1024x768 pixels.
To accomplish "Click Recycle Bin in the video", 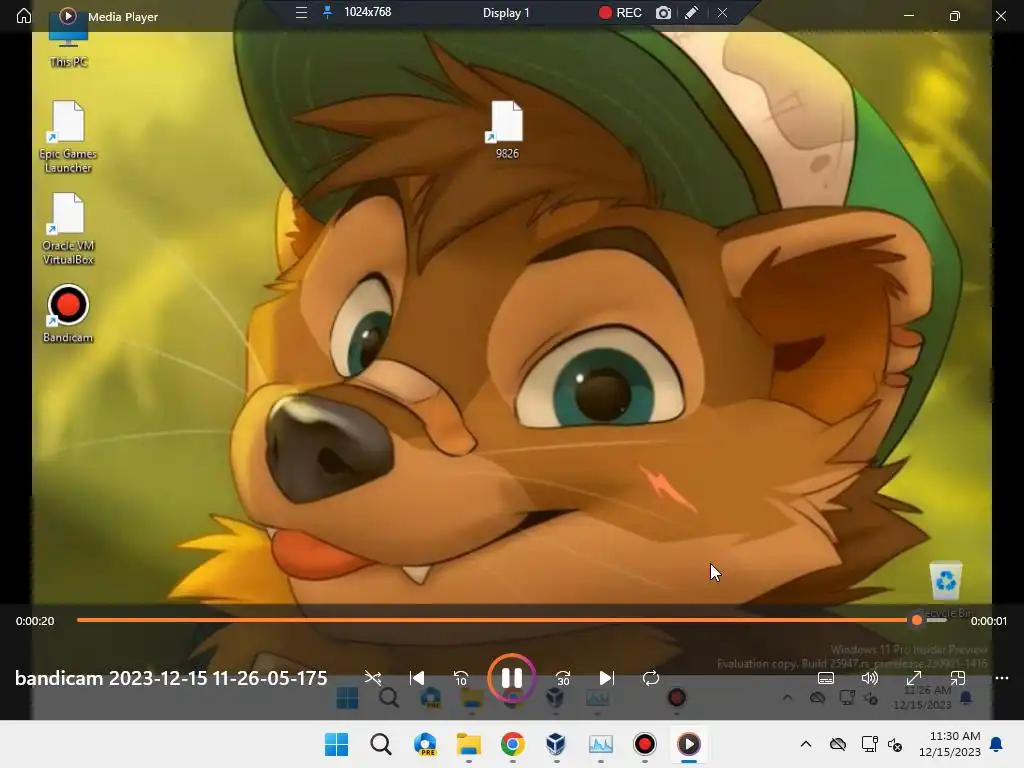I will (x=946, y=588).
